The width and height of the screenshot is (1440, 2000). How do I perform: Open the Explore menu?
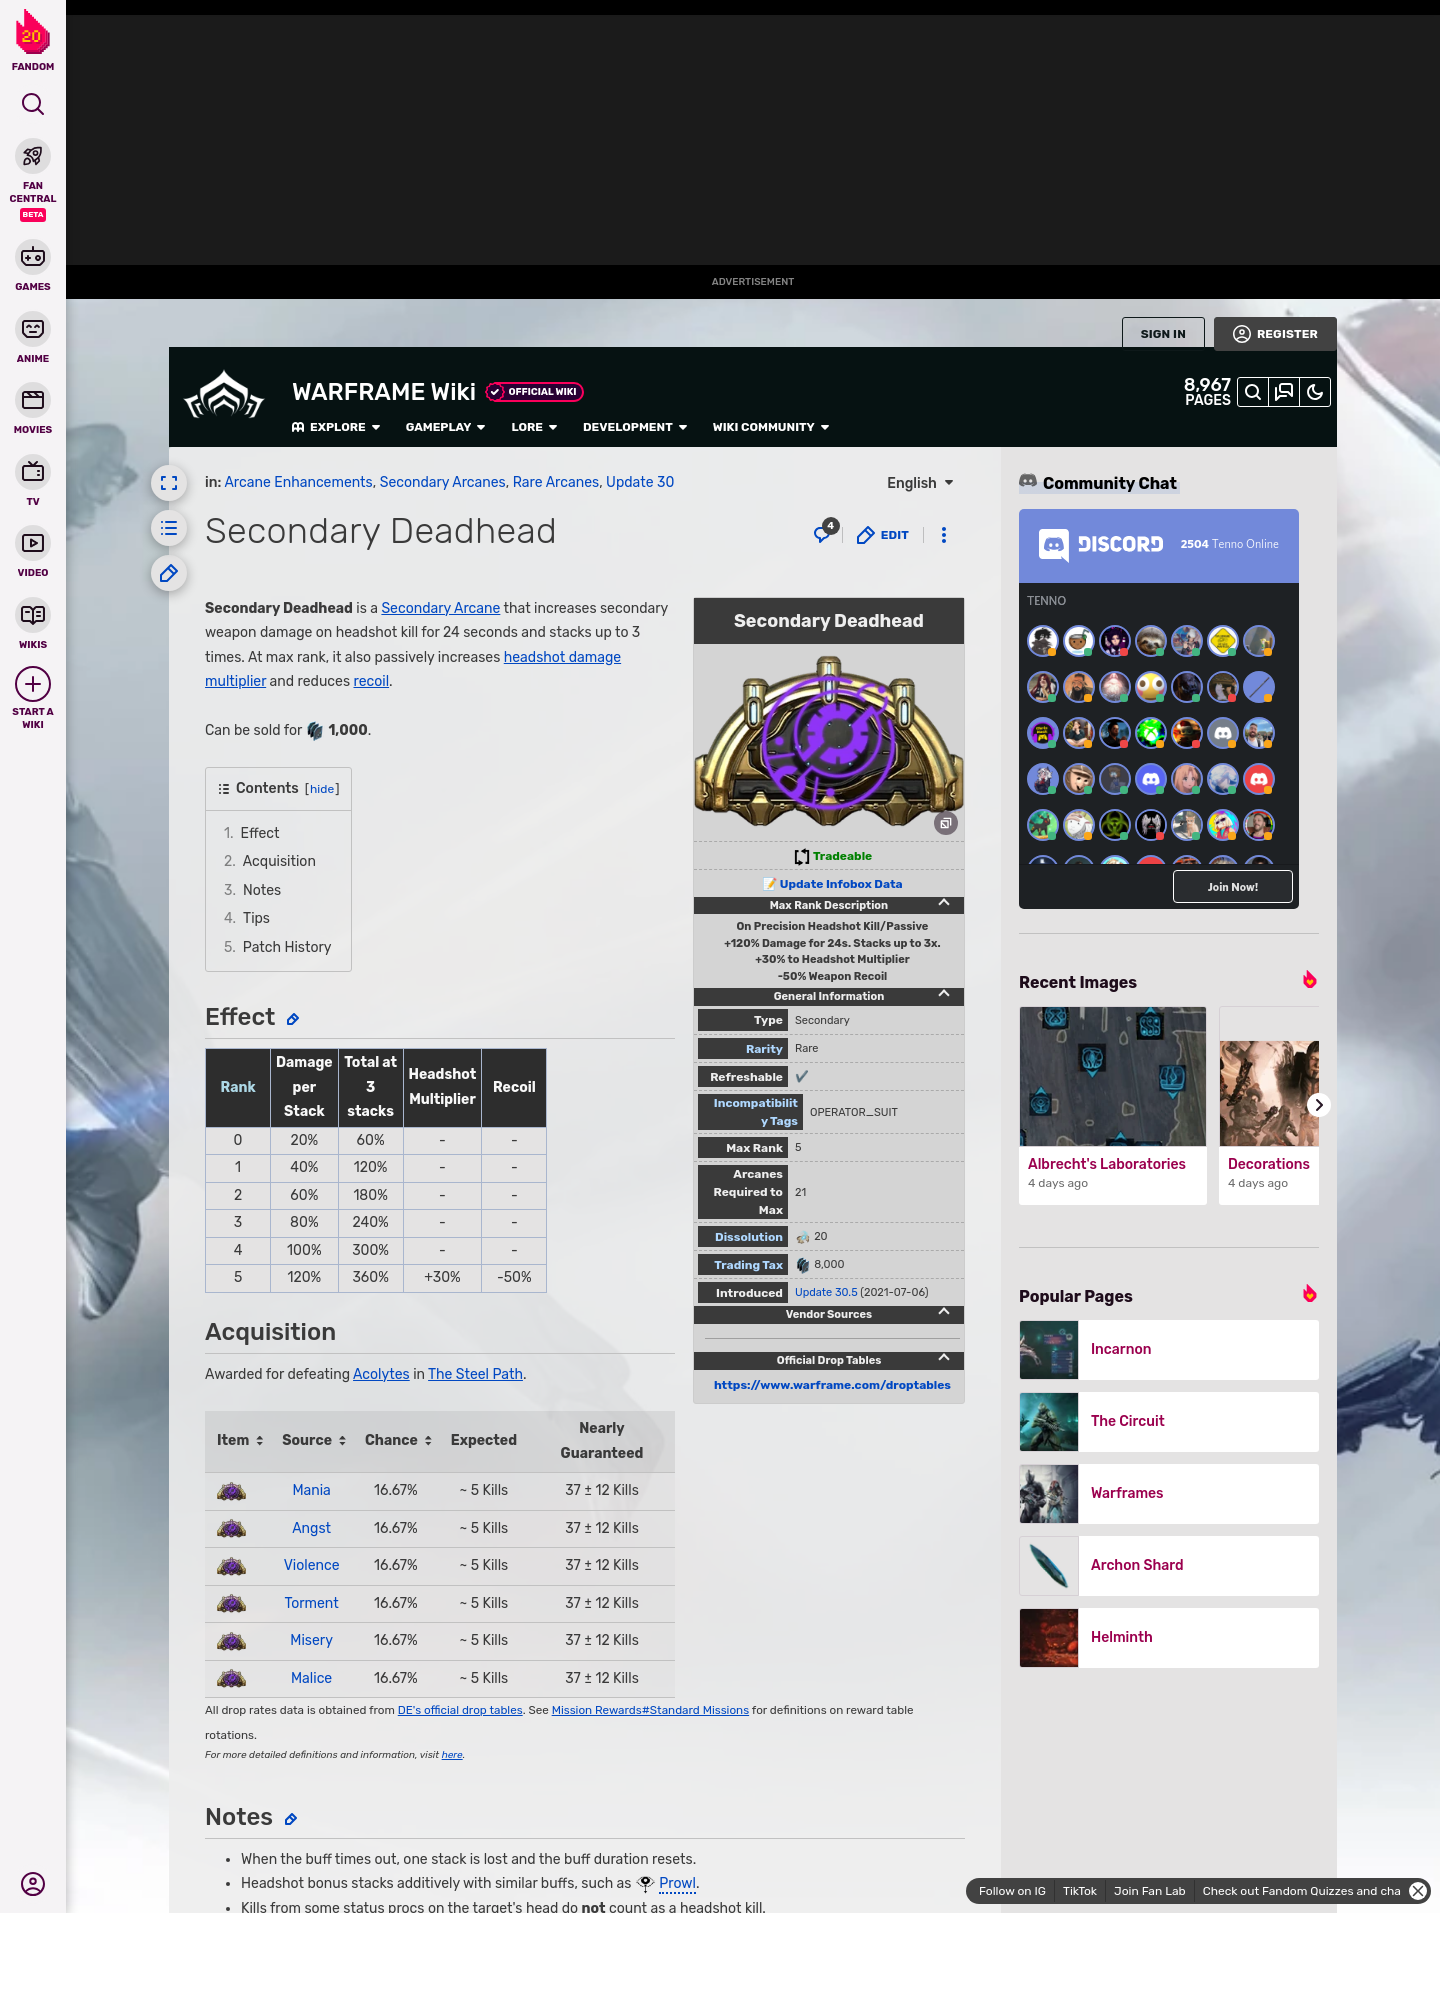click(x=336, y=427)
